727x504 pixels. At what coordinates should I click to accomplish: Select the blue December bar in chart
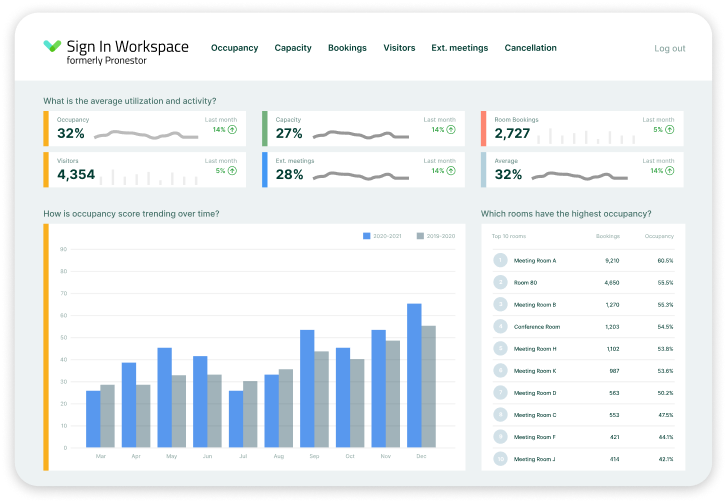coord(414,376)
